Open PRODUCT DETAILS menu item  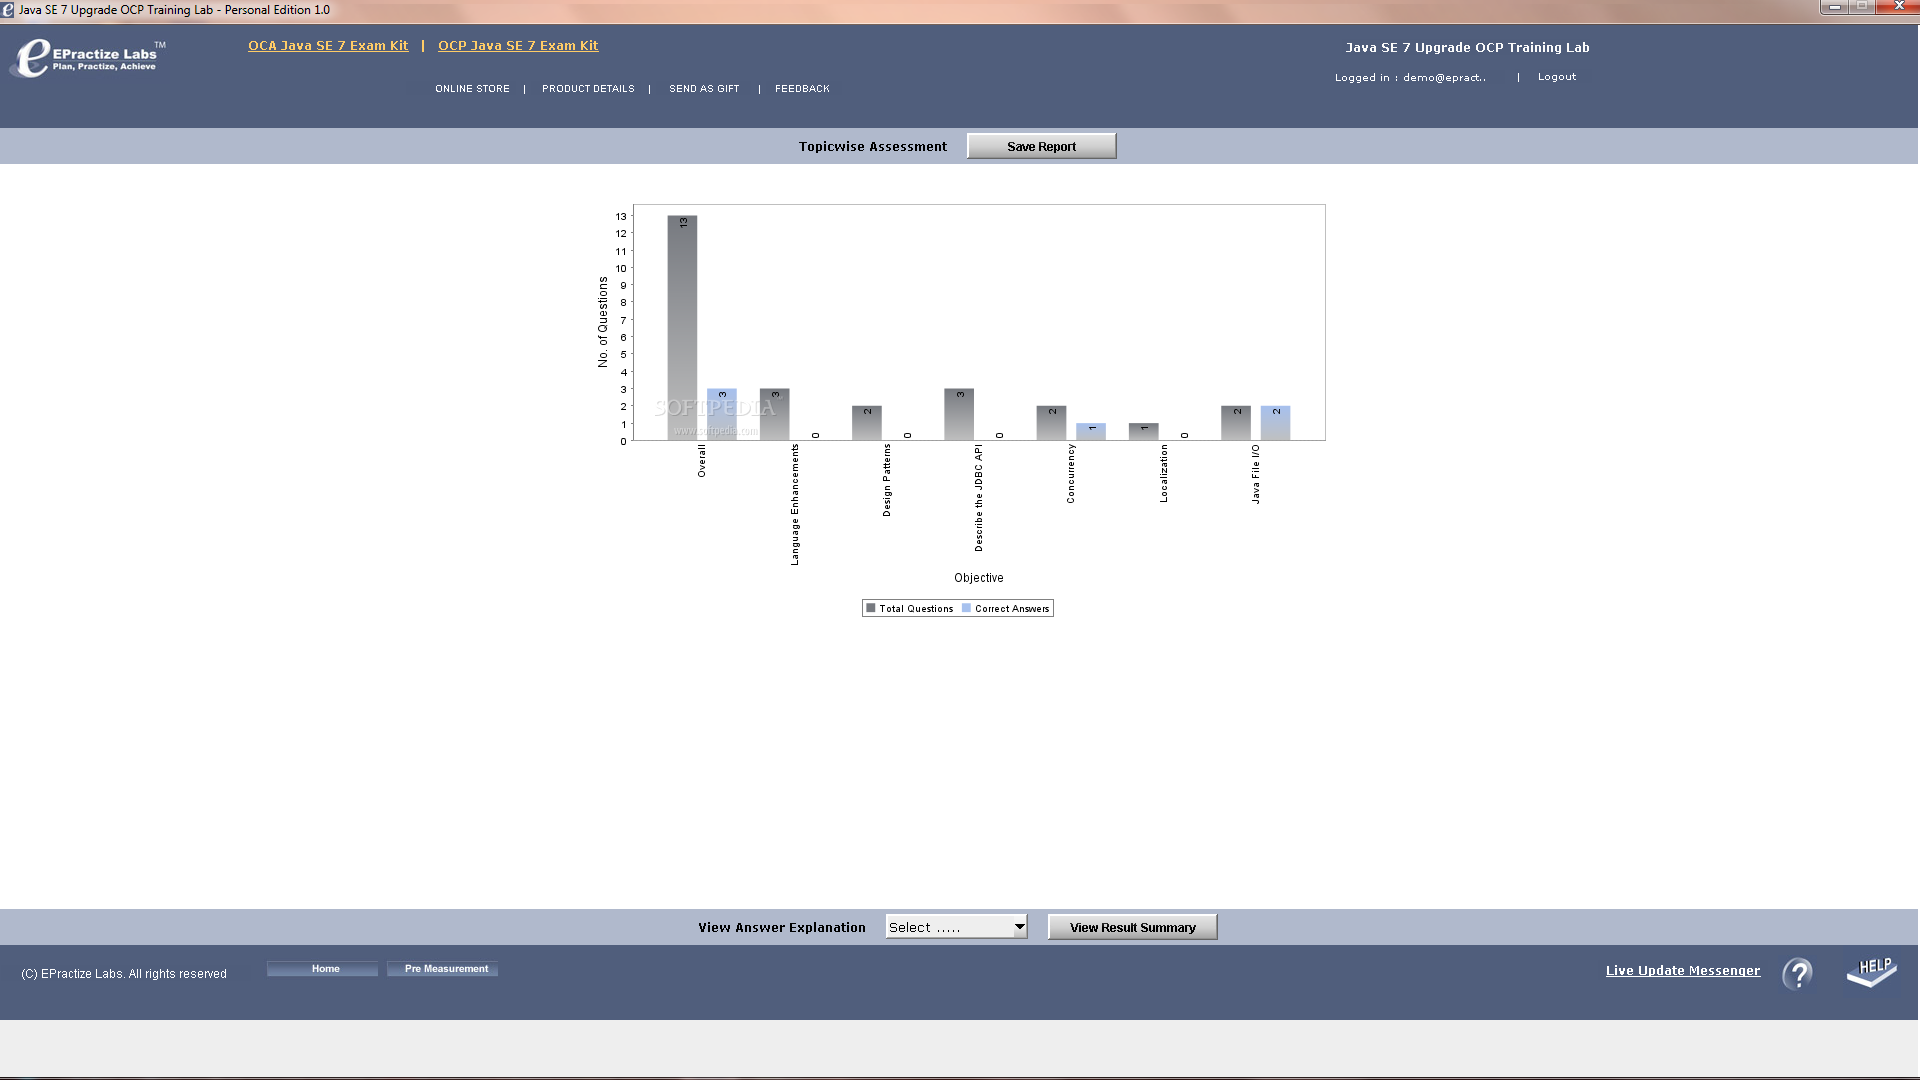(x=588, y=89)
